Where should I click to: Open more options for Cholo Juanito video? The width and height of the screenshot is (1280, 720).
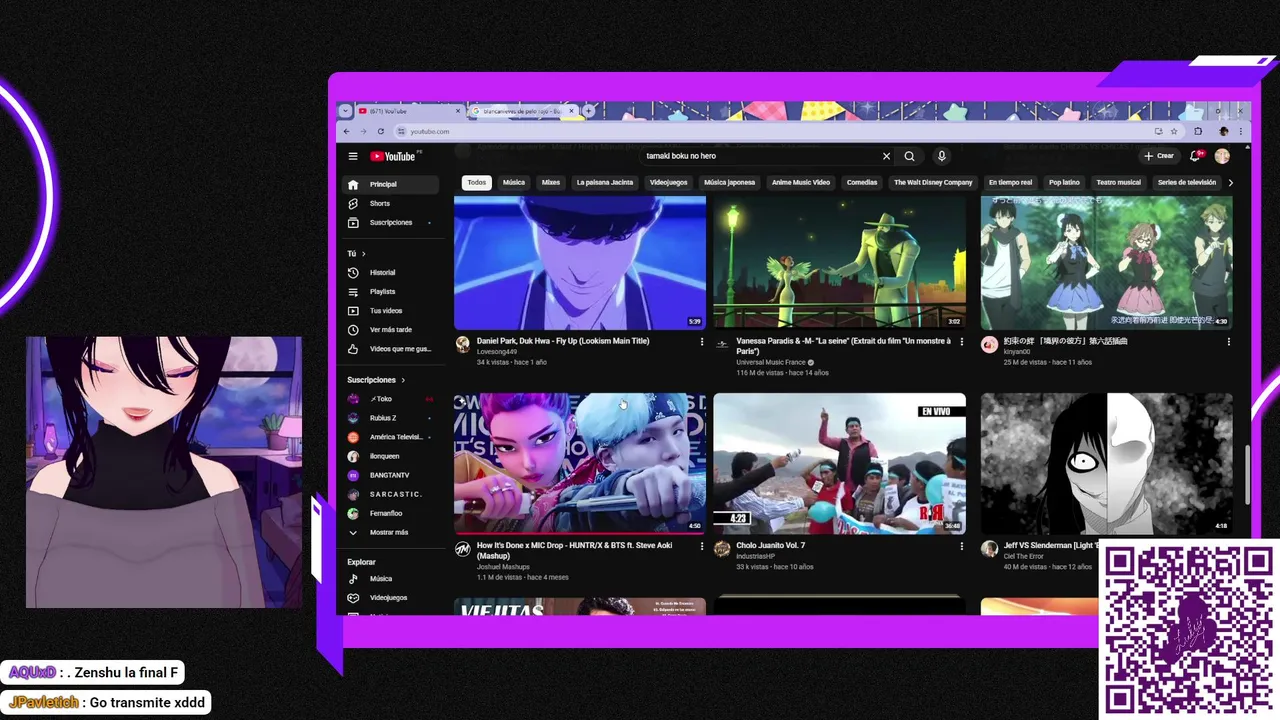962,547
